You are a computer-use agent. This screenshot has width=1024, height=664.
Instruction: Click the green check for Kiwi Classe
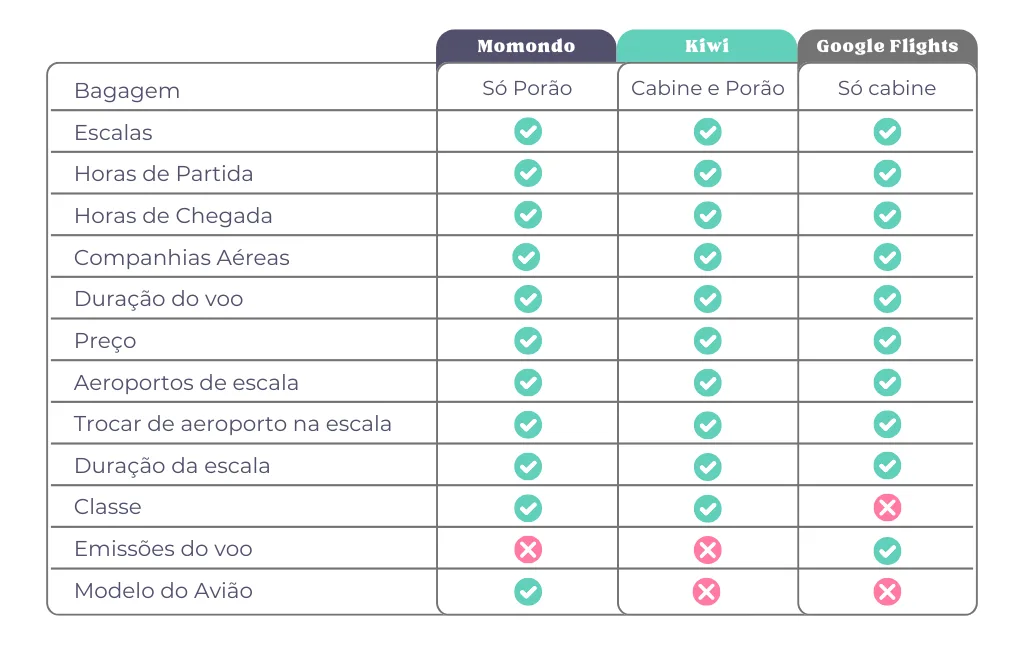(x=707, y=507)
